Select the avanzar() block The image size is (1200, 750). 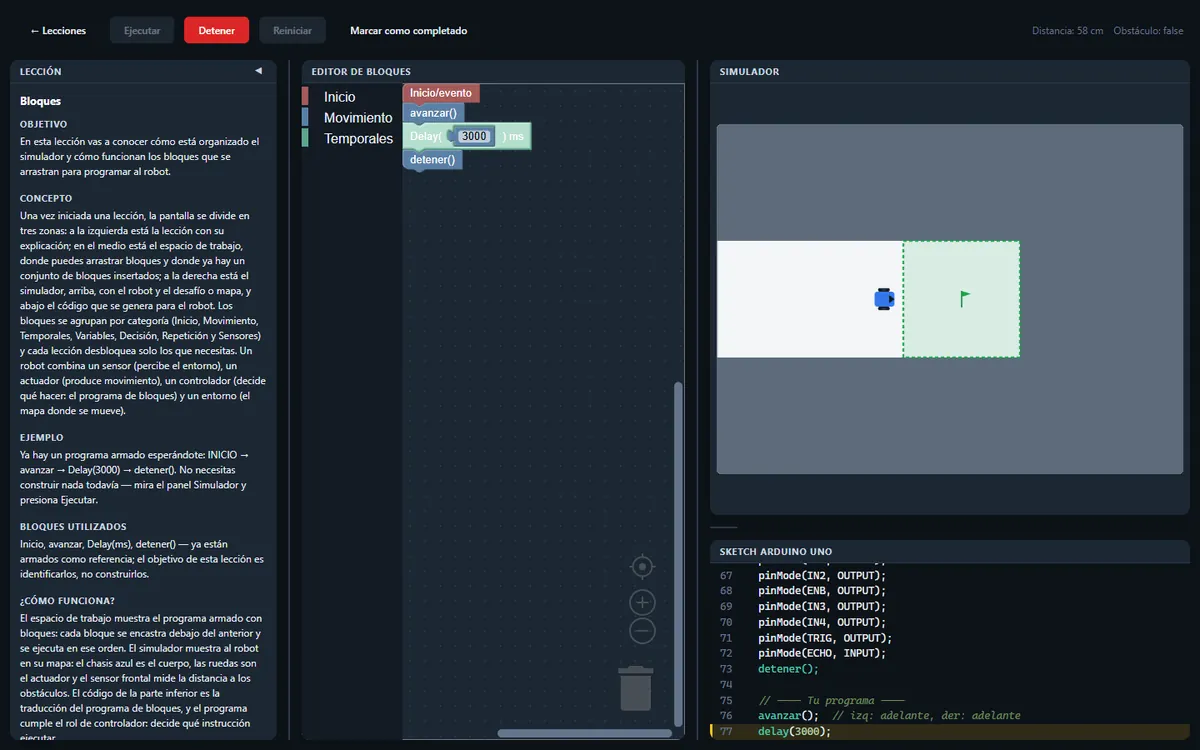tap(433, 113)
